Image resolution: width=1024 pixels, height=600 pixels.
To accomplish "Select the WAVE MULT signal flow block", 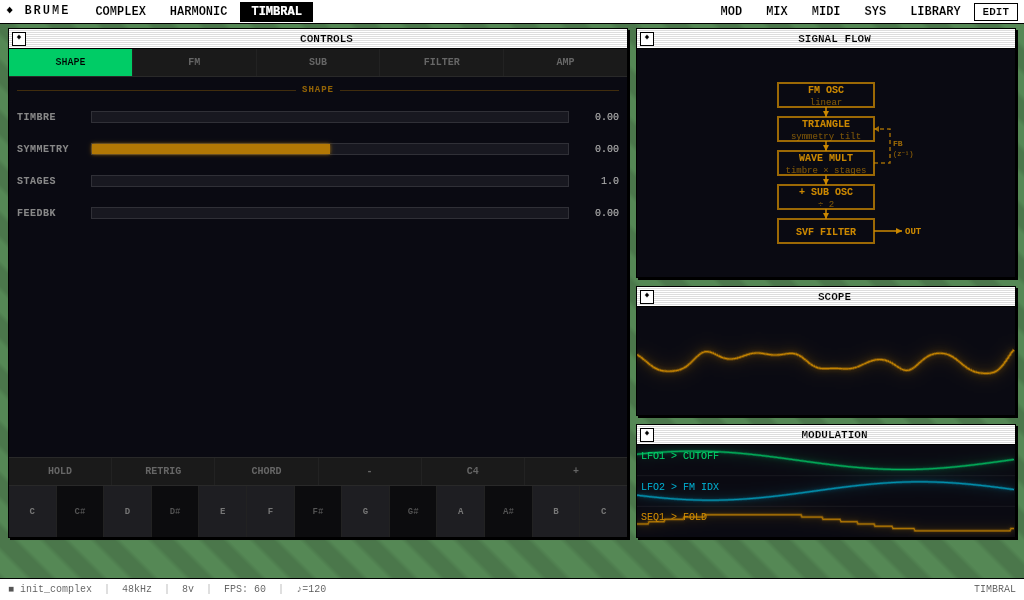I will pyautogui.click(x=825, y=163).
